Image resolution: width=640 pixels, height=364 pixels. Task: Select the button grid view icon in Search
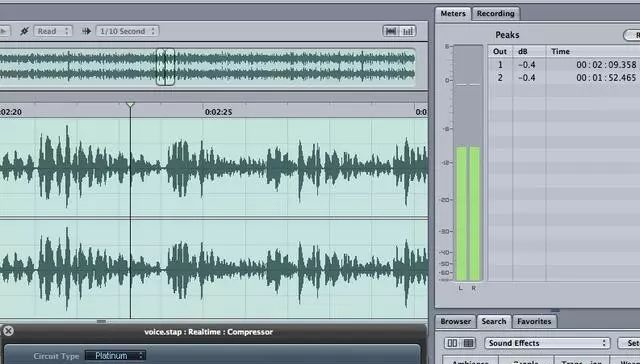(468, 343)
